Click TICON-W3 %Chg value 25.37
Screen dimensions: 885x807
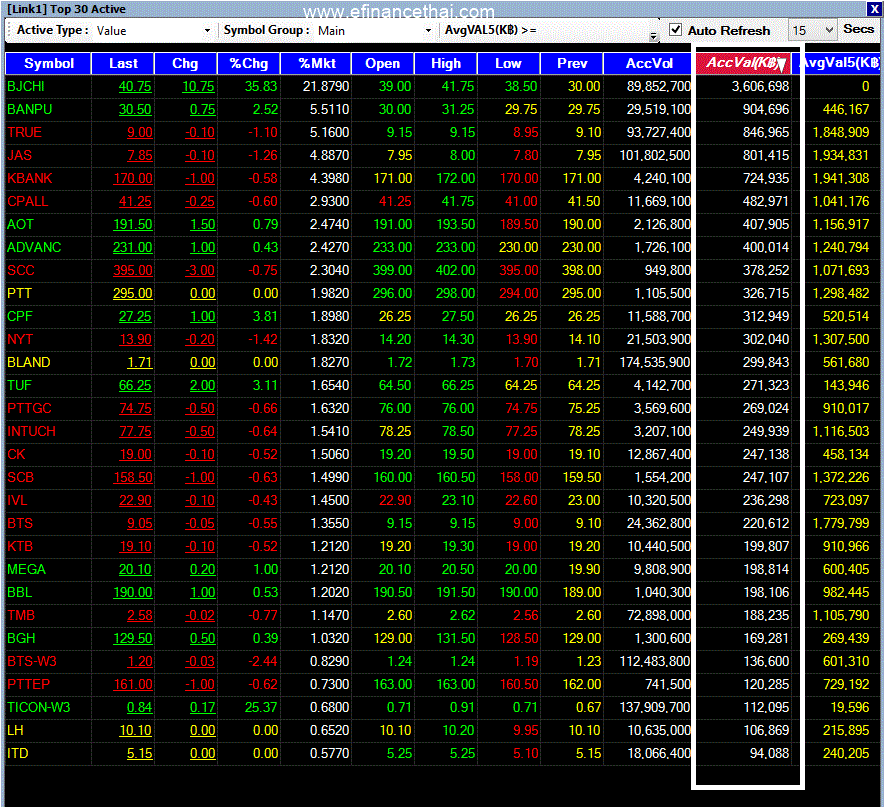point(261,708)
